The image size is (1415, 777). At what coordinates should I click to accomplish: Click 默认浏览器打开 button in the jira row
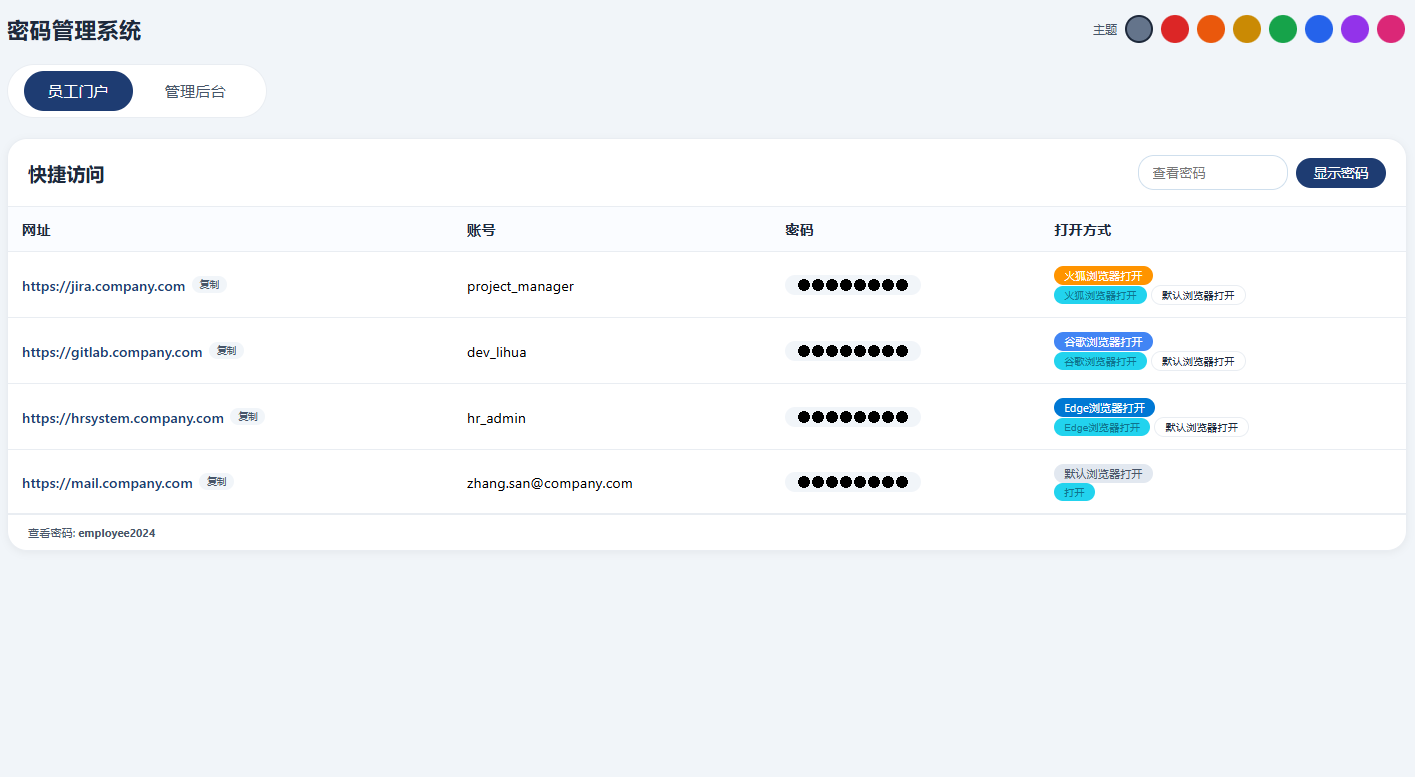1198,295
